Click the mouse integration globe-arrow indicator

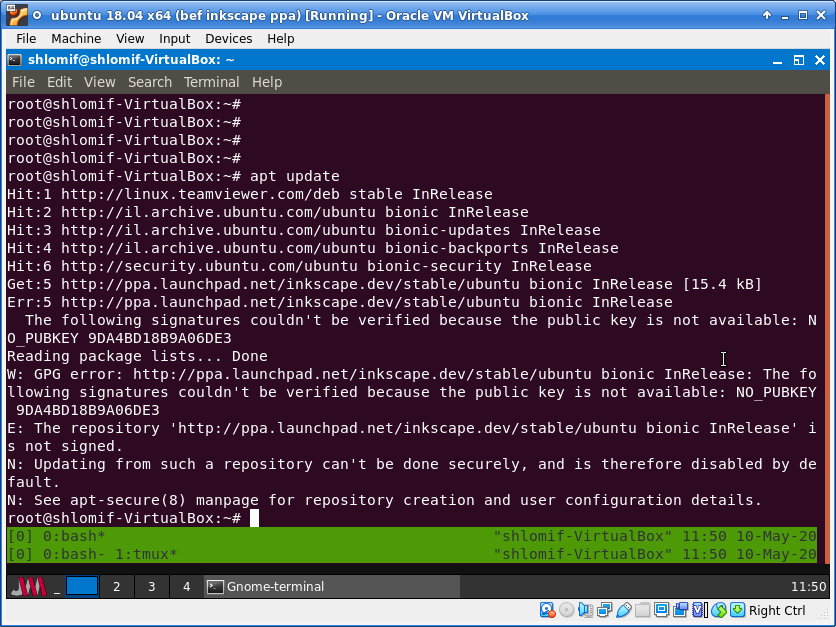(719, 610)
